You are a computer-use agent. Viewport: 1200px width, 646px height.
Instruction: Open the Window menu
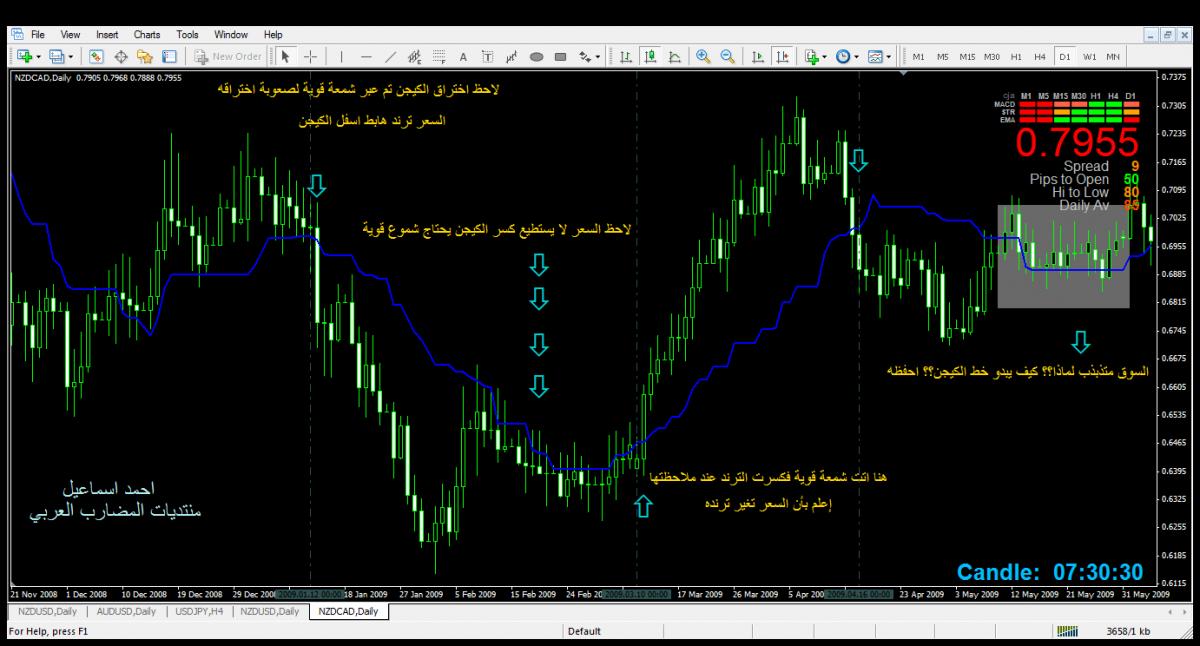231,34
